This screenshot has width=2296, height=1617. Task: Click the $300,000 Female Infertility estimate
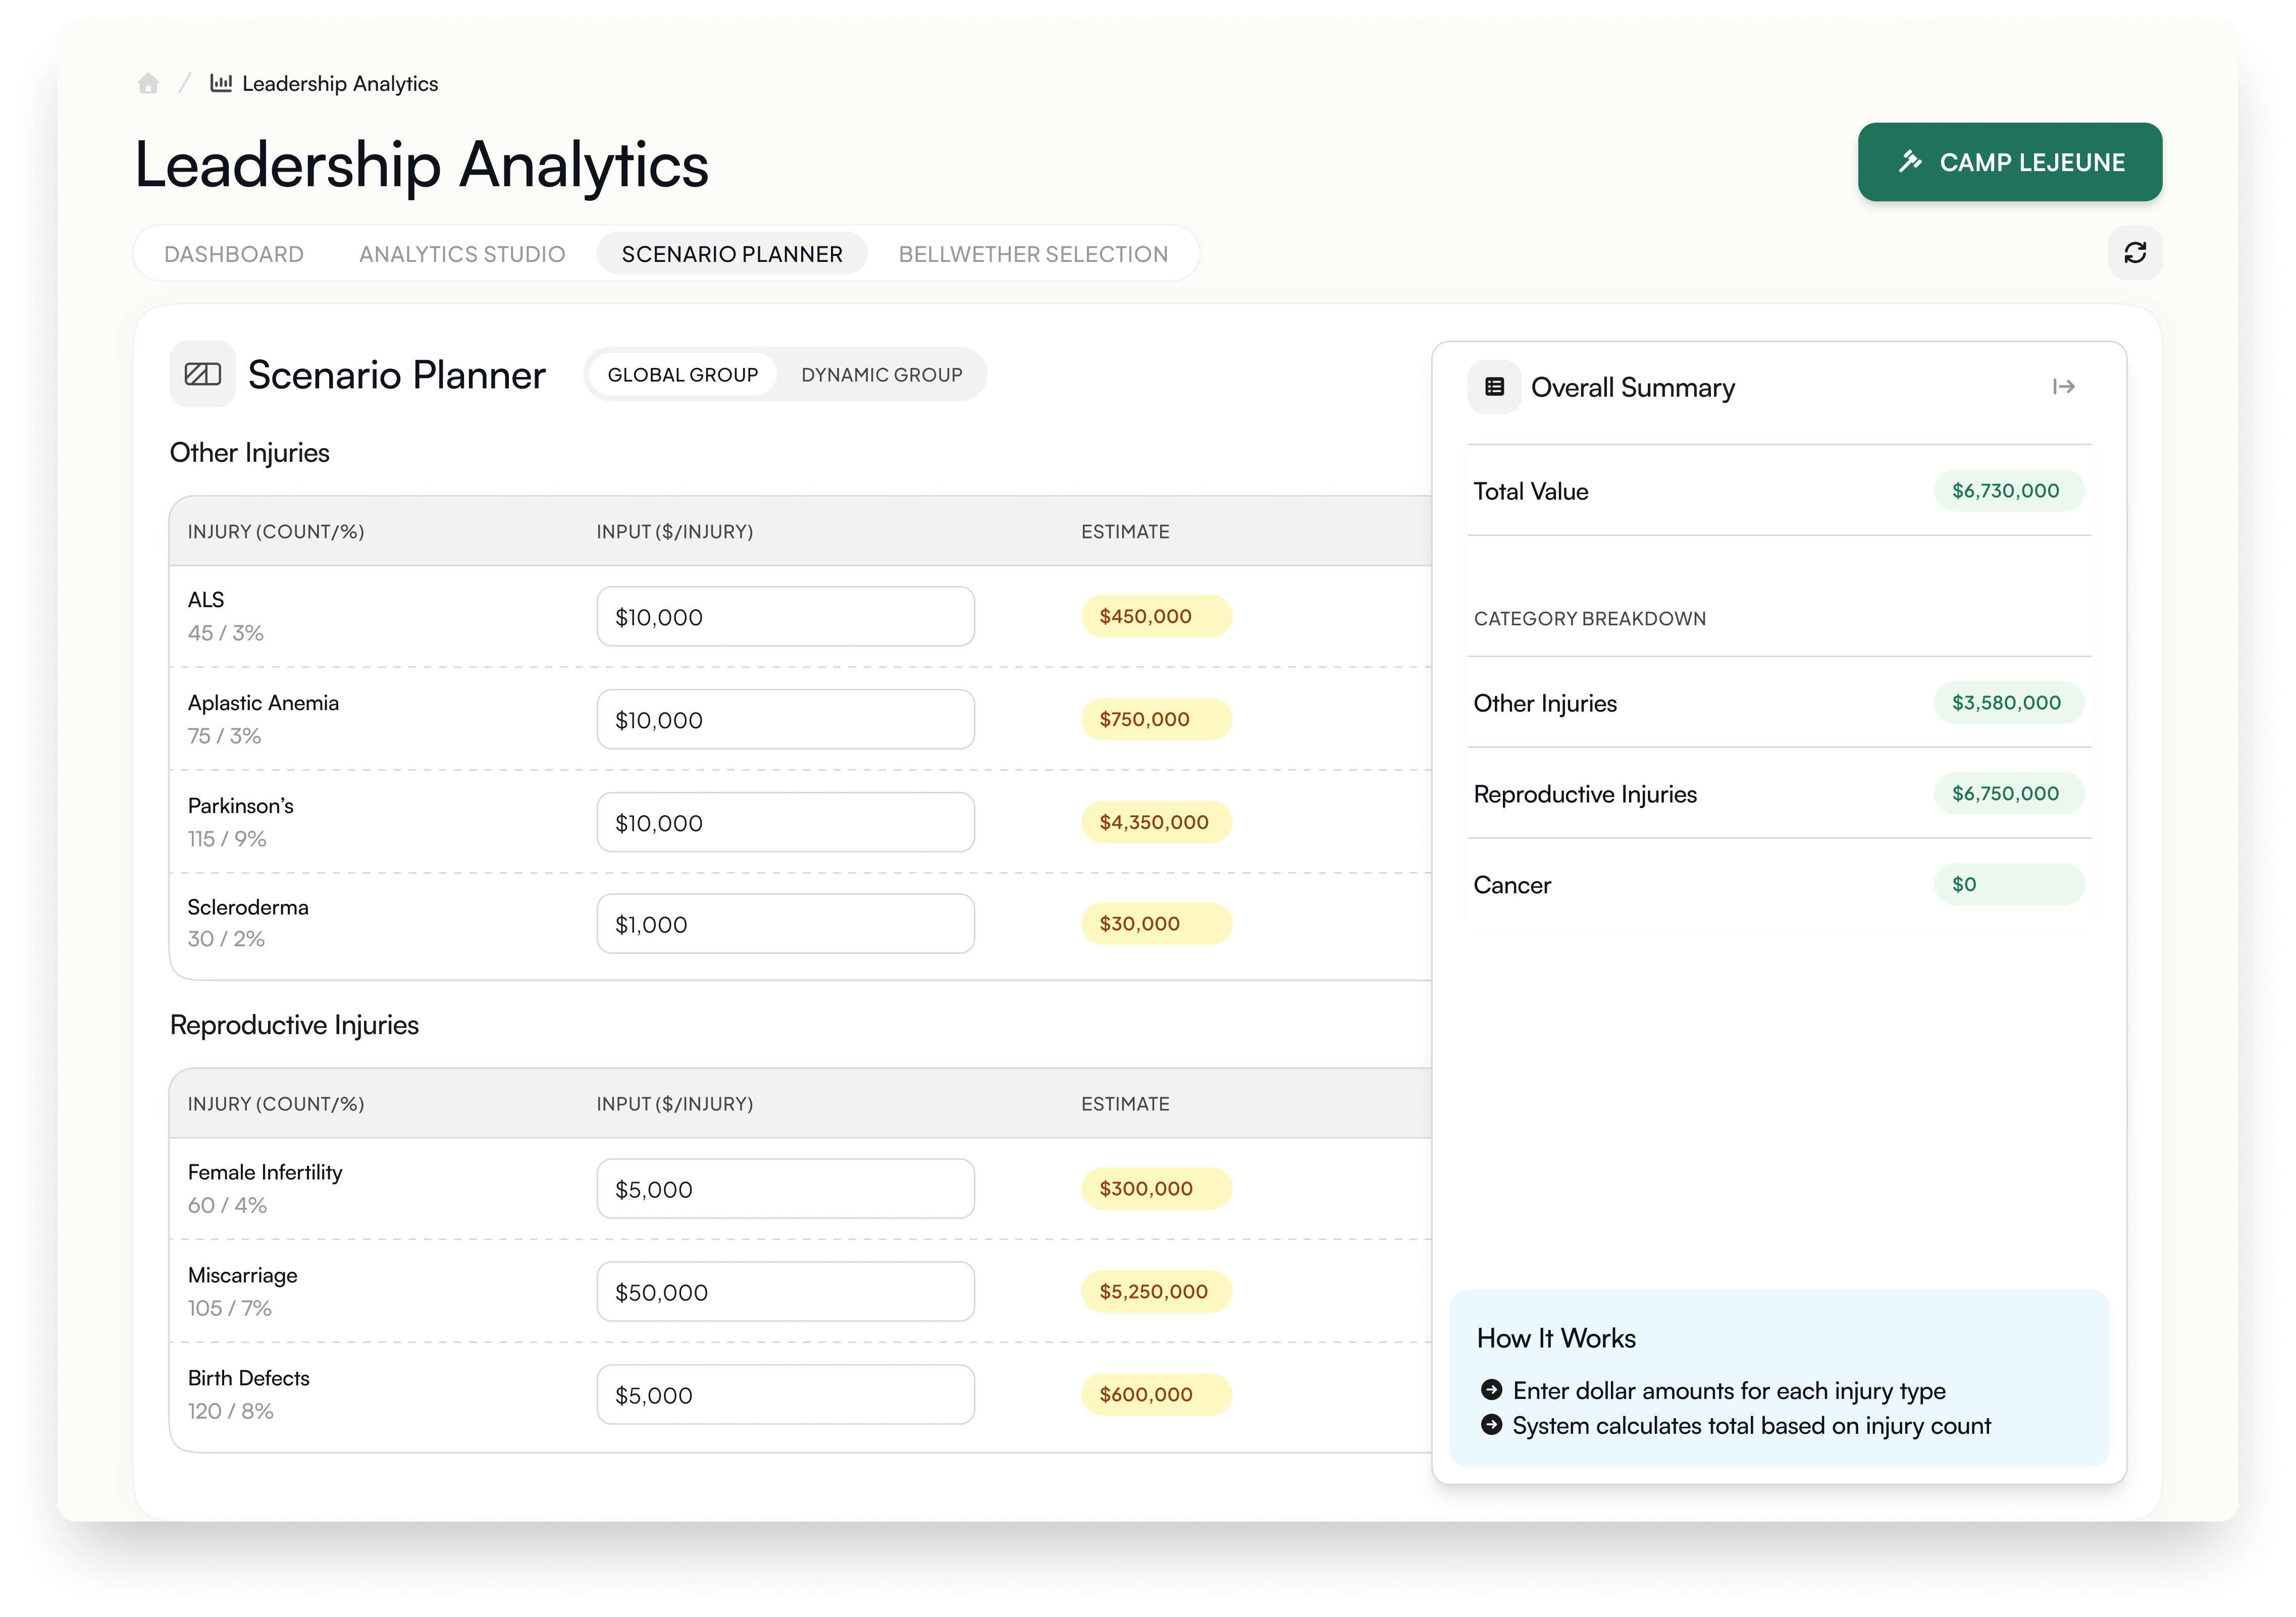point(1156,1189)
